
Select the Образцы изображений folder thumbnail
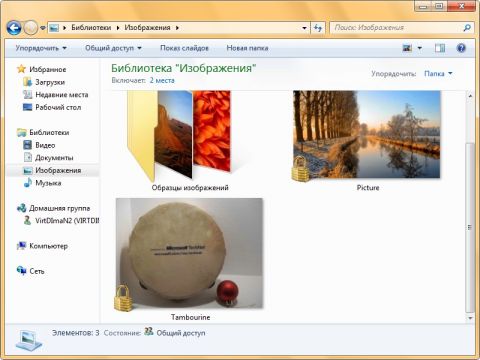[x=179, y=136]
